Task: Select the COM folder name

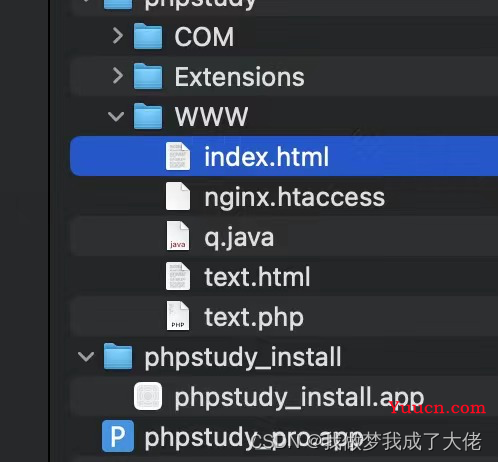Action: click(204, 37)
